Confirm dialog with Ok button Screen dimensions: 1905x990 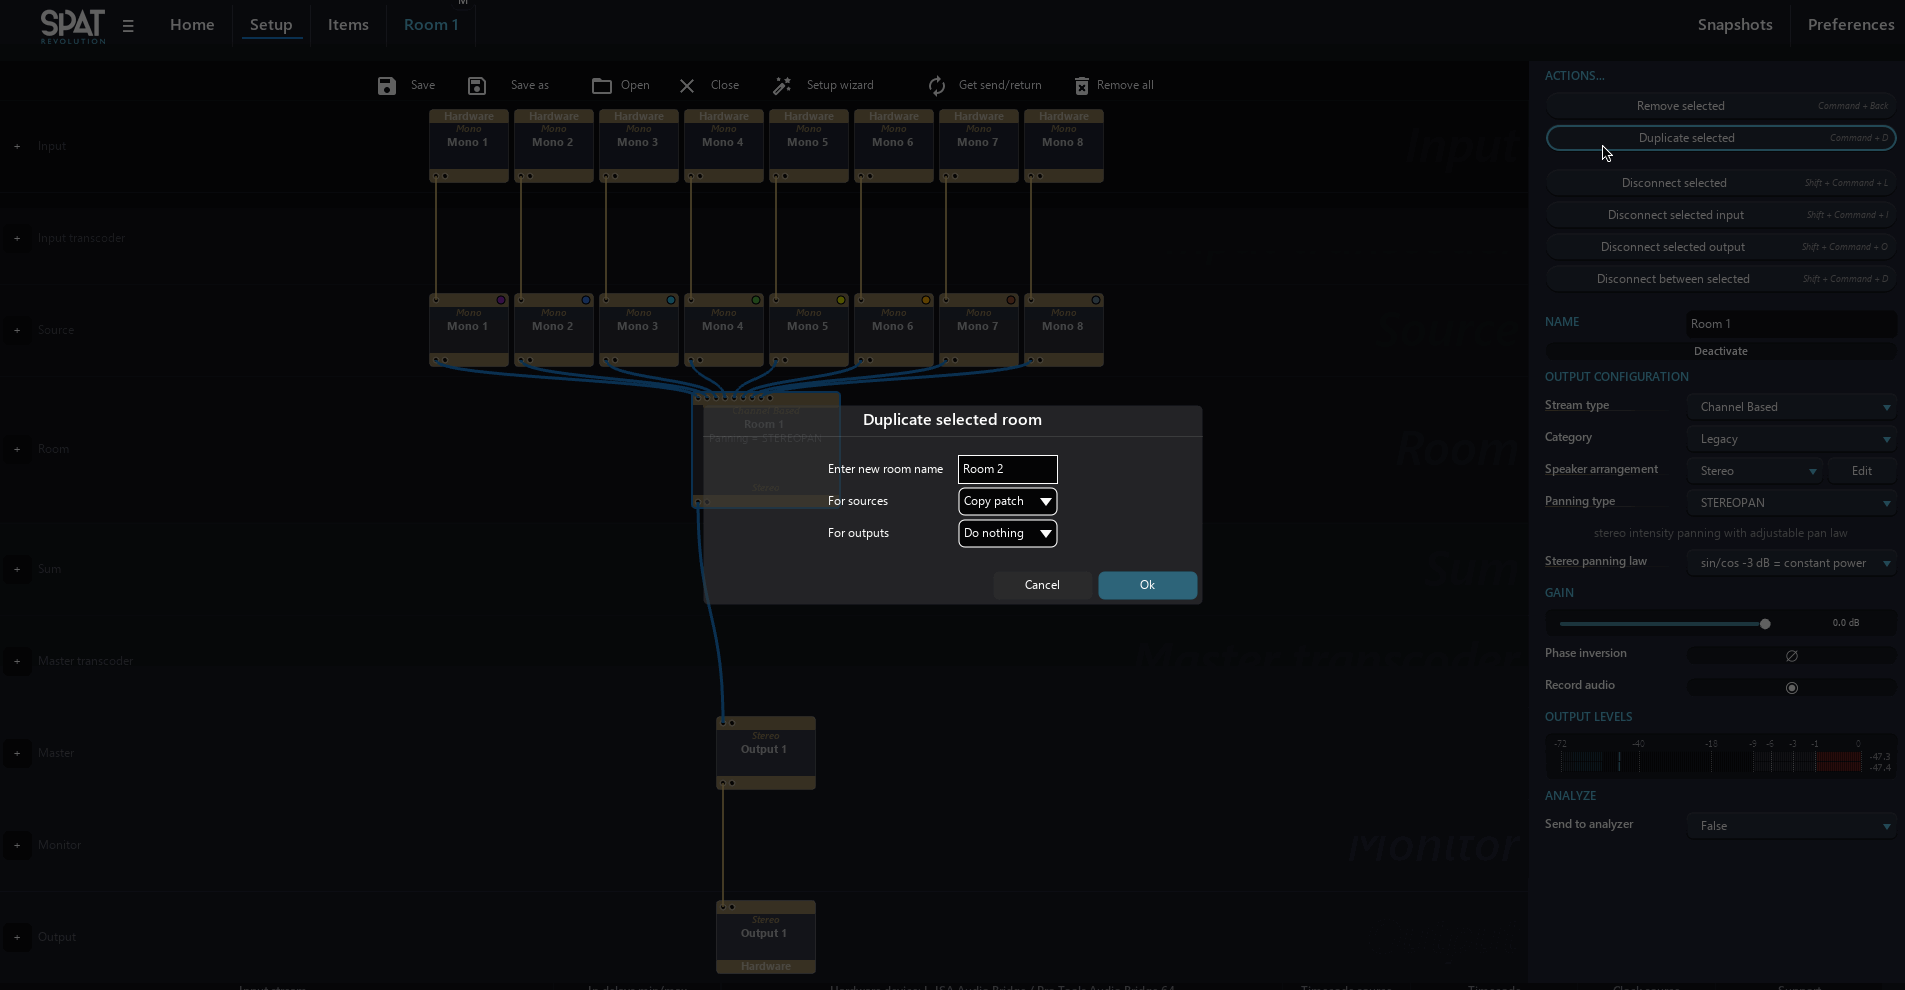pos(1147,585)
